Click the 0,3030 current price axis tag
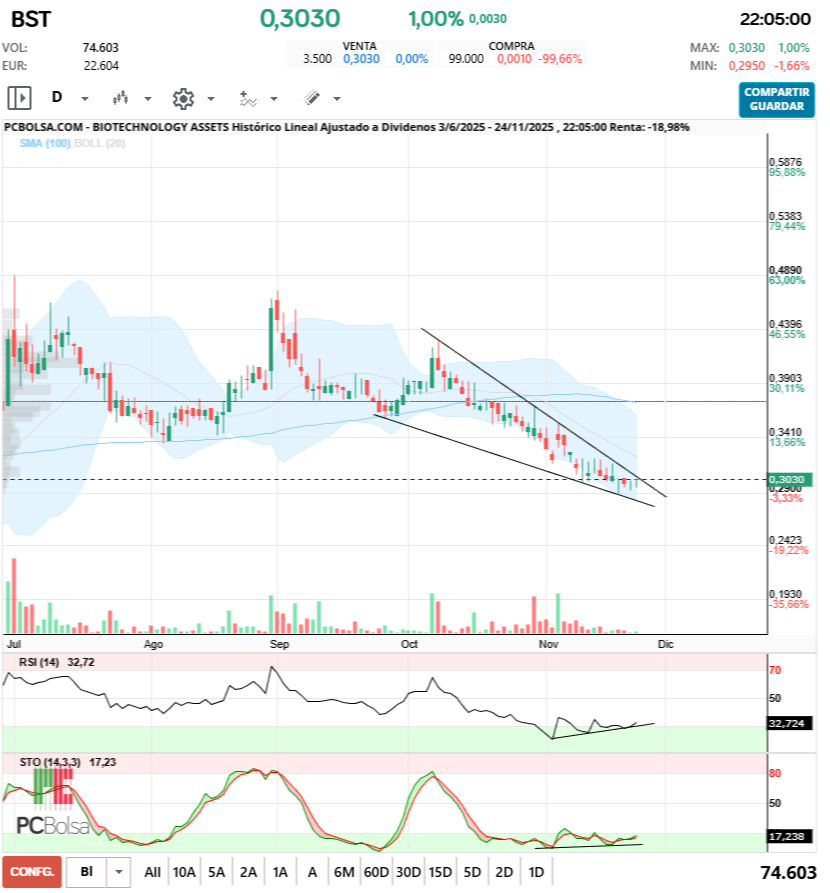This screenshot has width=830, height=893. 790,480
